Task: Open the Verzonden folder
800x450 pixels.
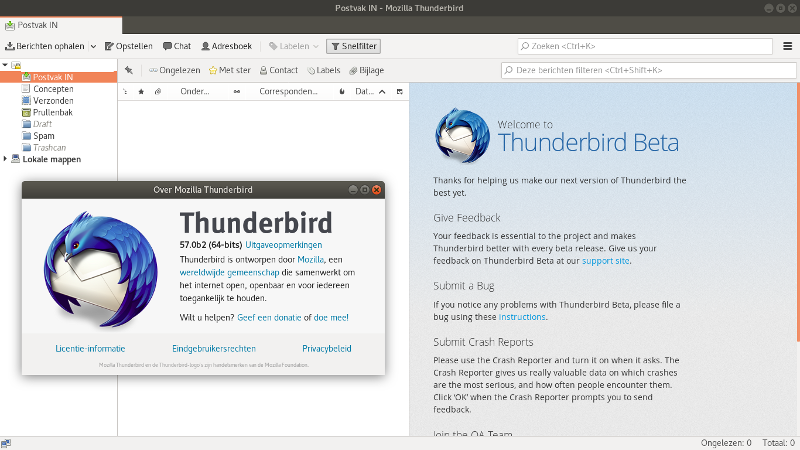Action: tap(53, 101)
